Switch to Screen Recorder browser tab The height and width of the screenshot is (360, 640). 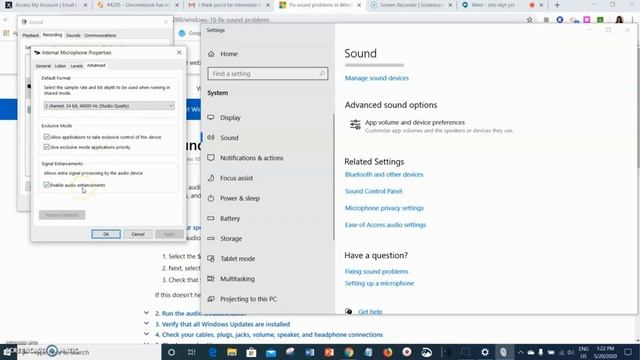412,5
